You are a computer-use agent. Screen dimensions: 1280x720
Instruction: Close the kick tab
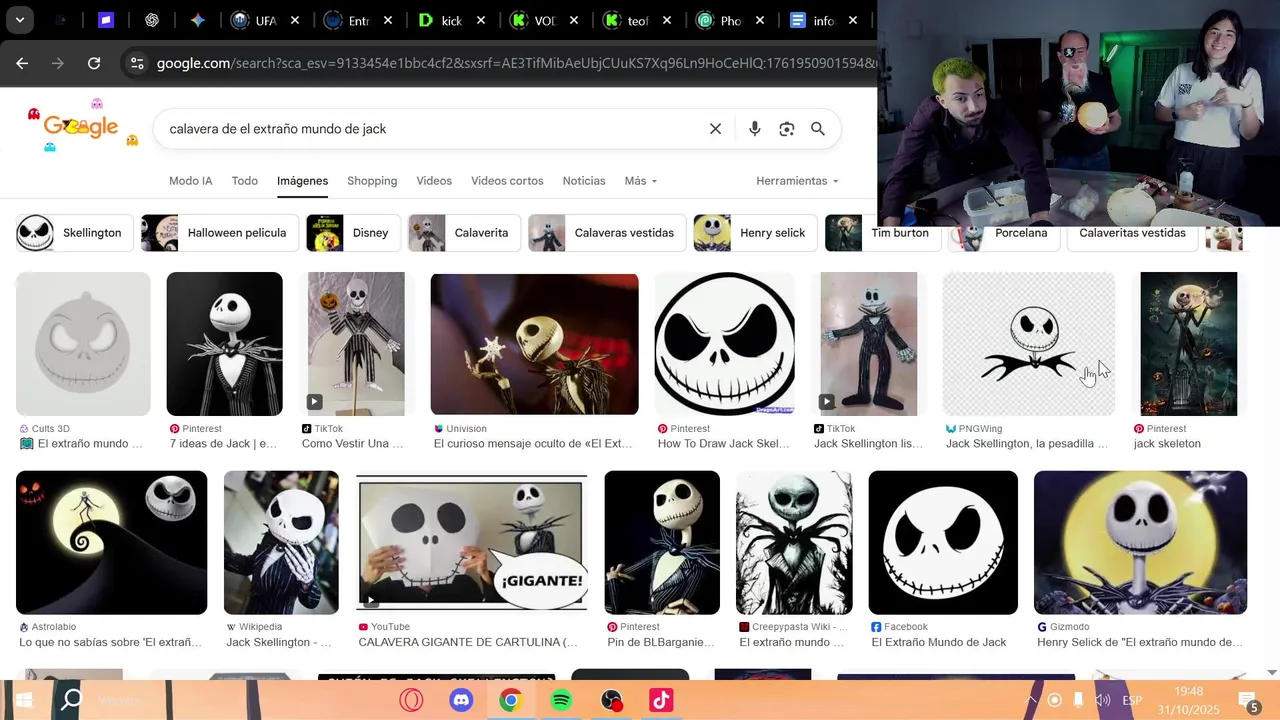coord(481,20)
